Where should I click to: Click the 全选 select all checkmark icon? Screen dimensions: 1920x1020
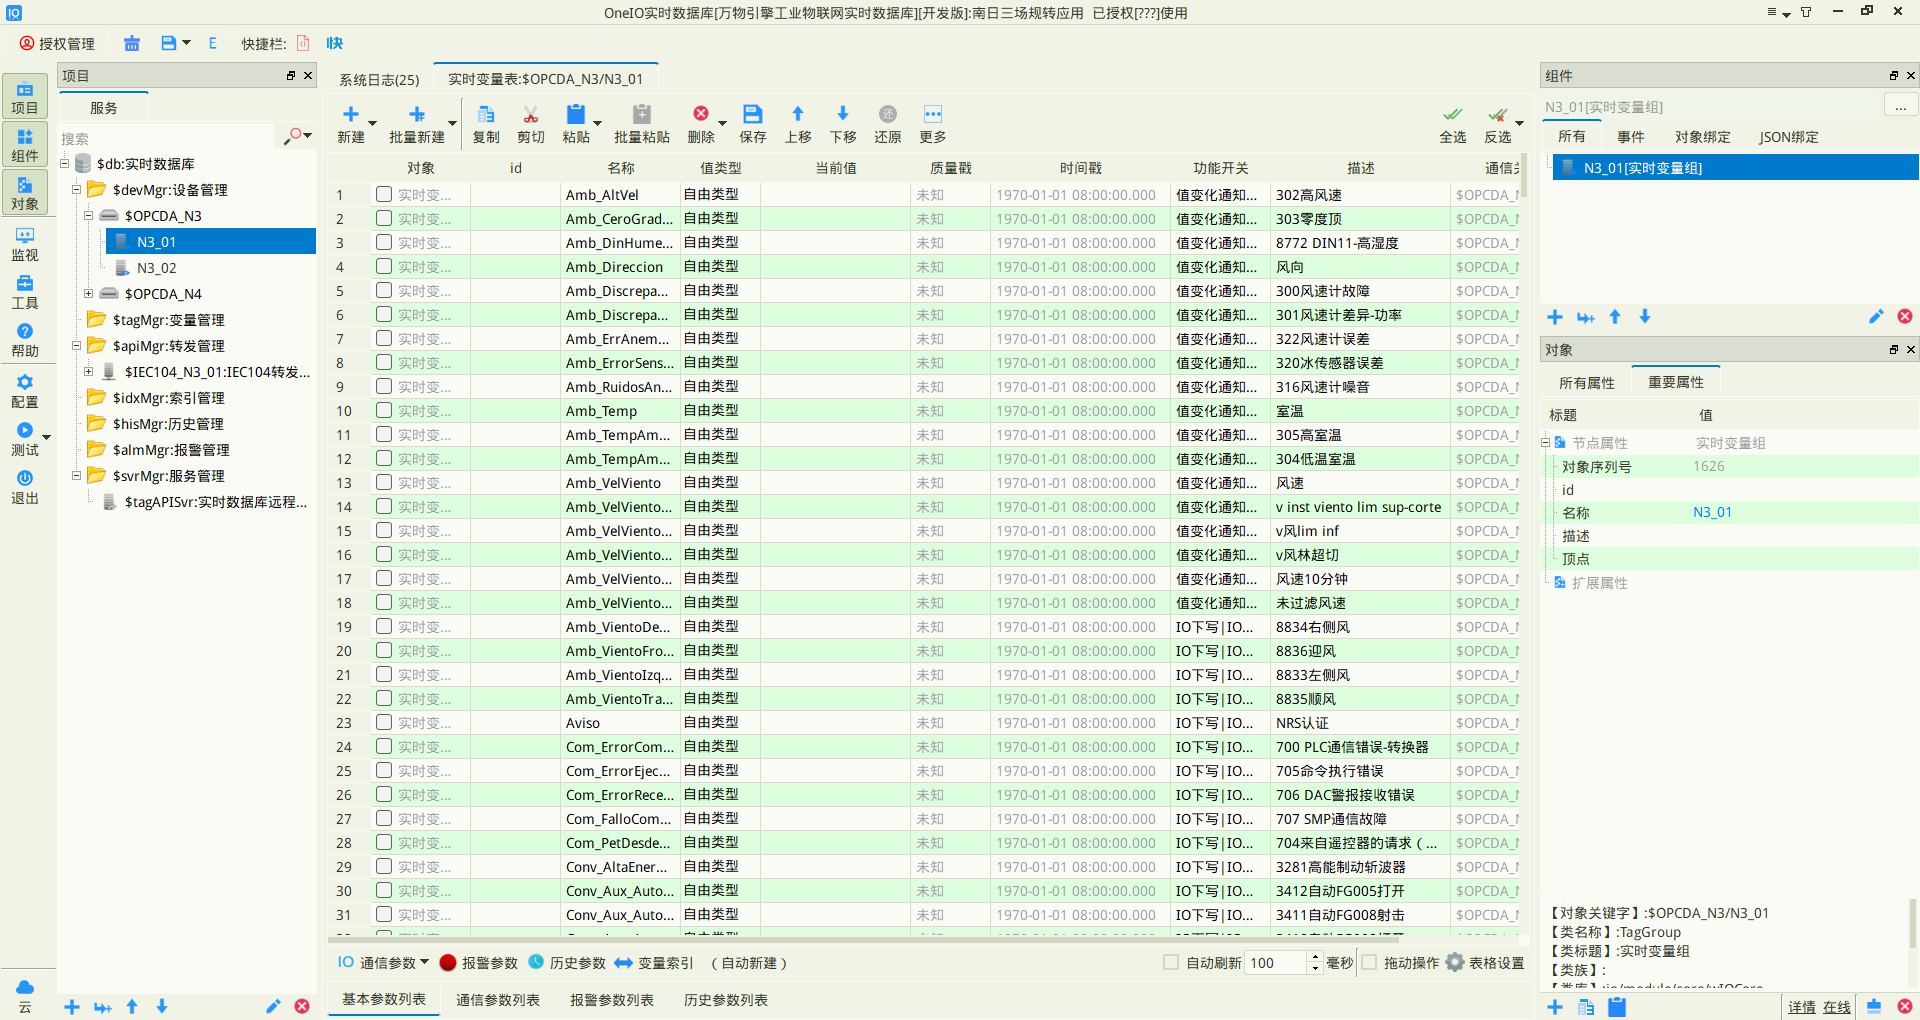[x=1452, y=114]
